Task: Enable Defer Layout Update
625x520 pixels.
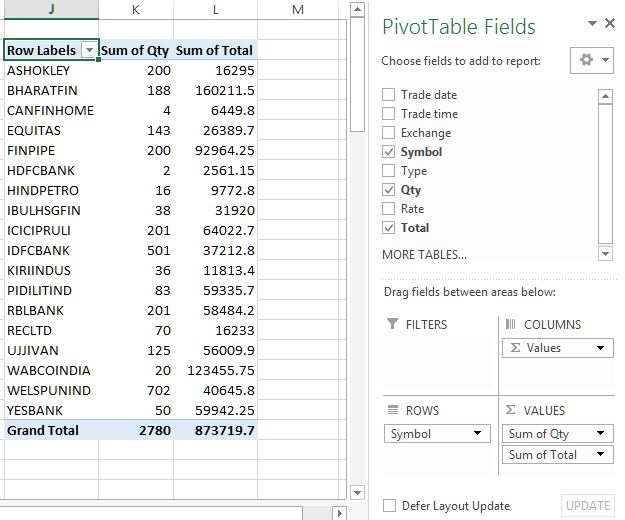Action: [389, 506]
